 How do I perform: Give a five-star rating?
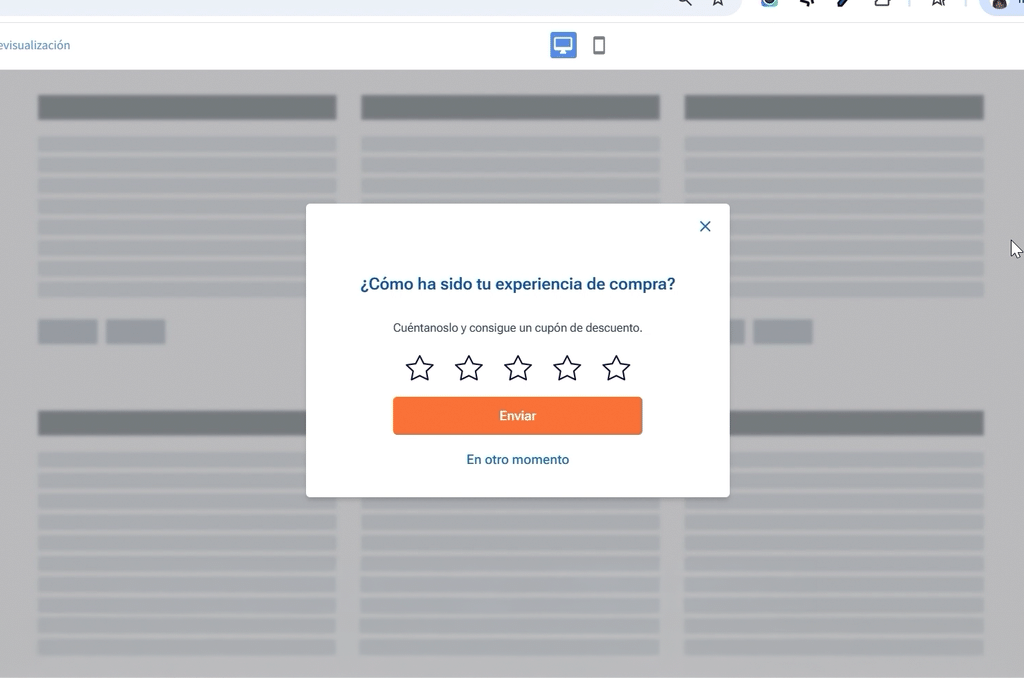coord(616,368)
